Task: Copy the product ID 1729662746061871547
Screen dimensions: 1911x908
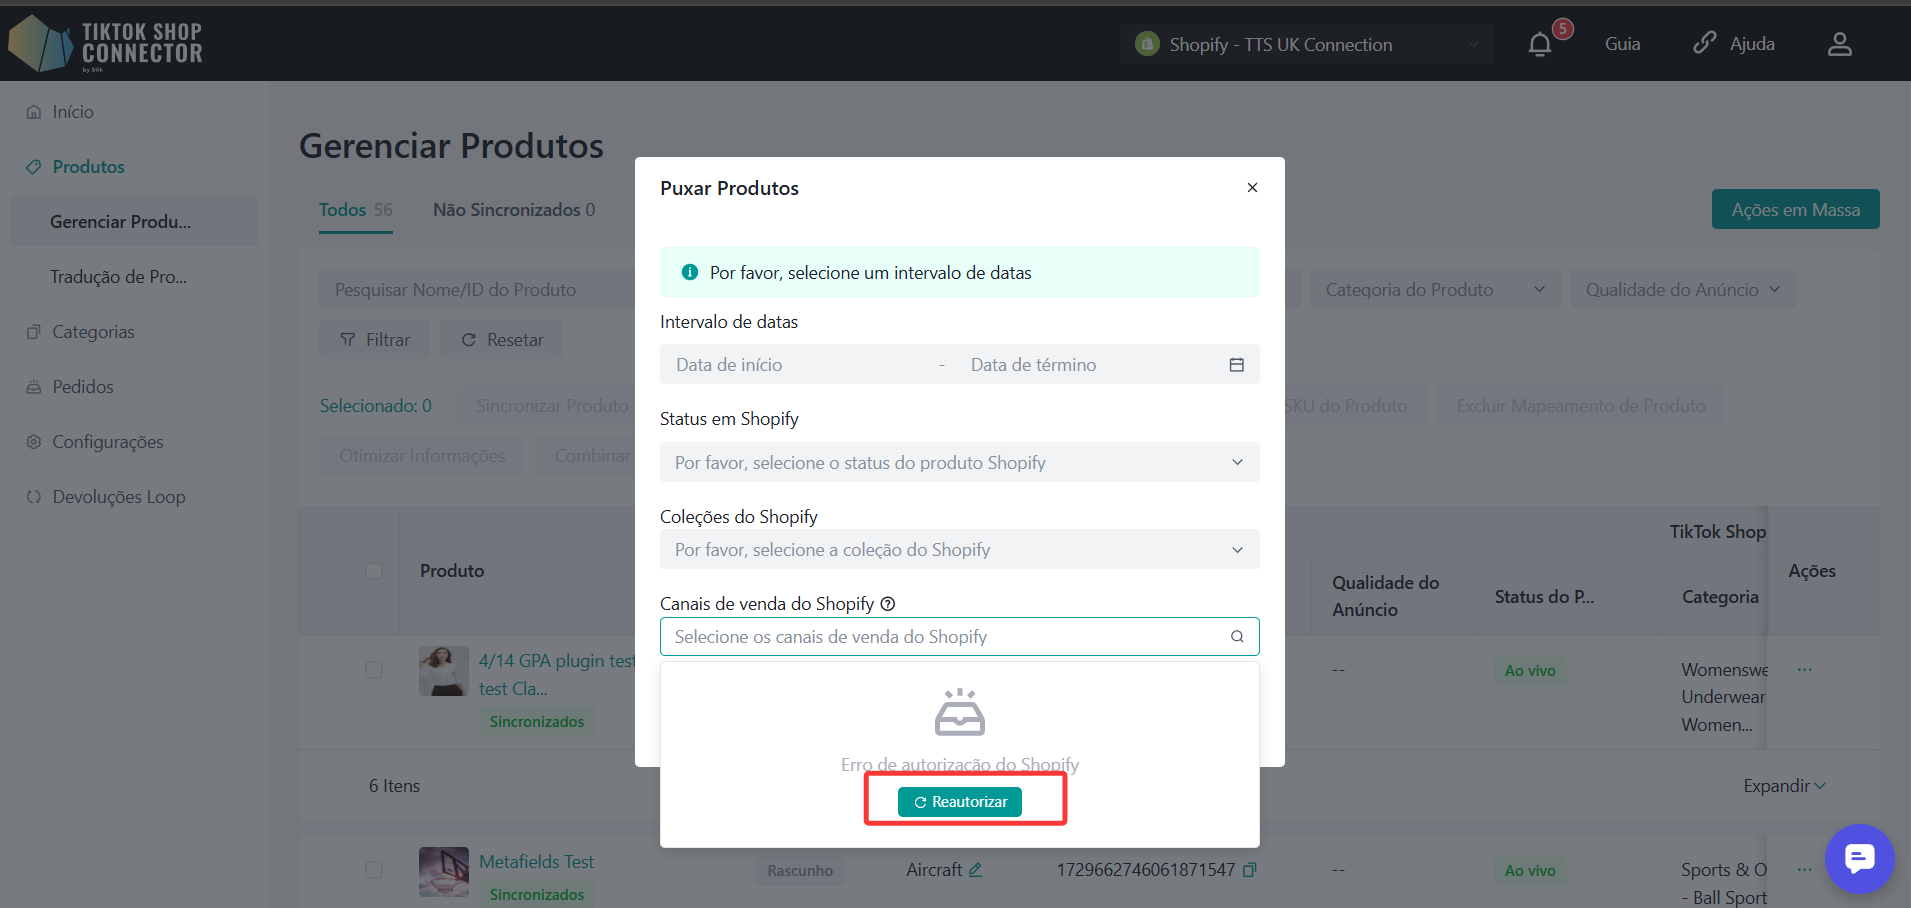Action: click(1249, 870)
